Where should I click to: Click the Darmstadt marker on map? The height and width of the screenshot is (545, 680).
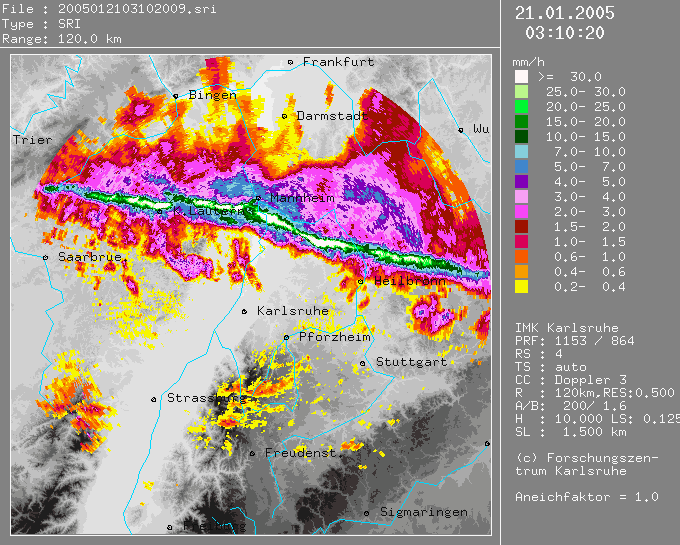[x=285, y=116]
